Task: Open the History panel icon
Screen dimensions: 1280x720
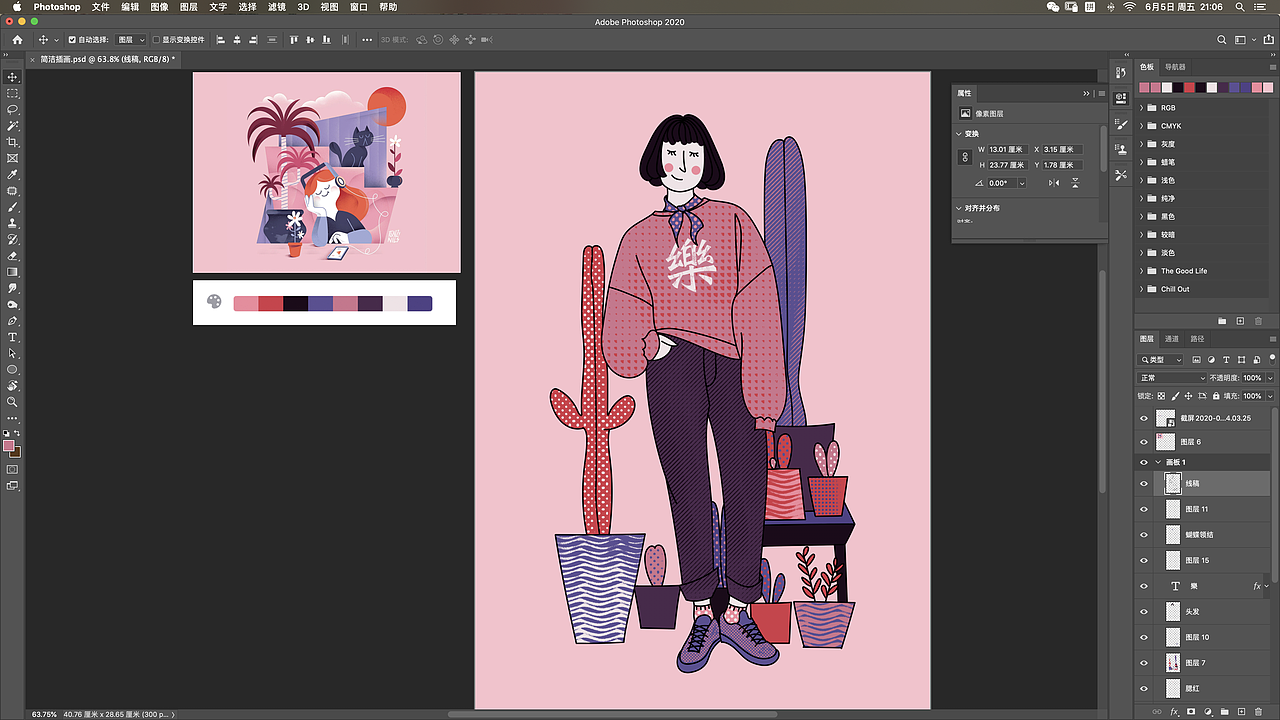Action: (x=1120, y=72)
